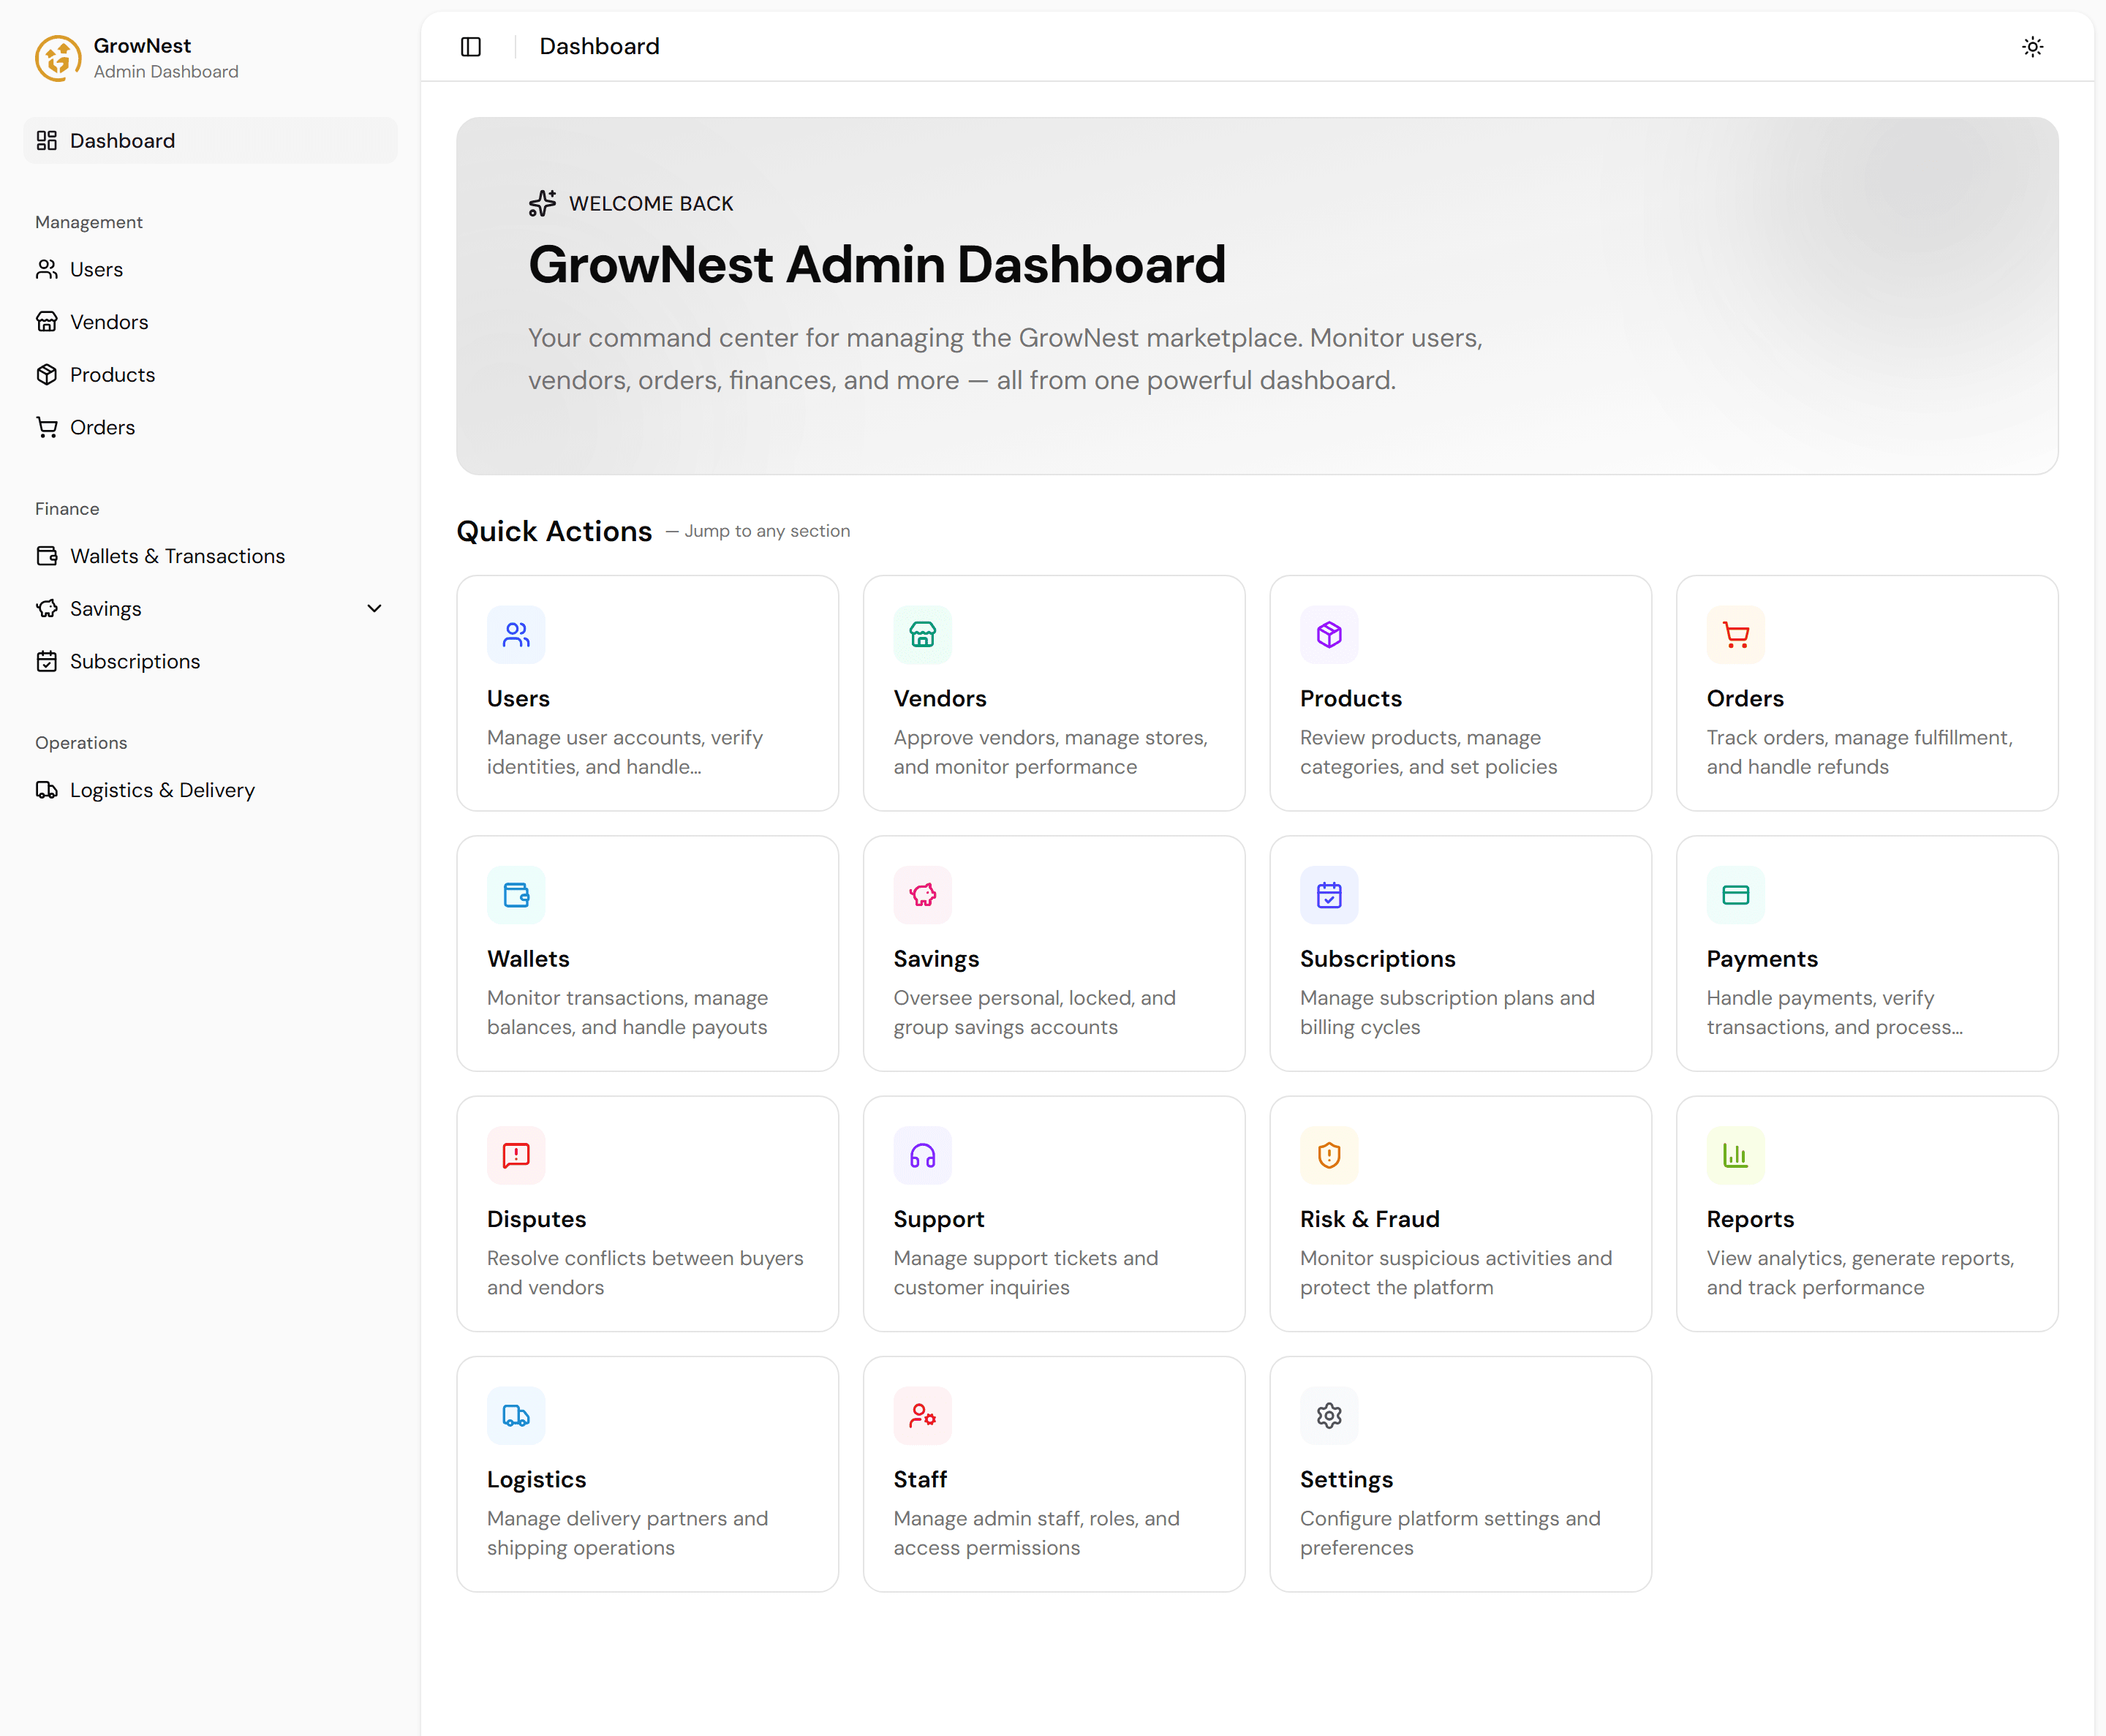2106x1736 pixels.
Task: Click the Savings piggy bank icon
Action: pos(922,895)
